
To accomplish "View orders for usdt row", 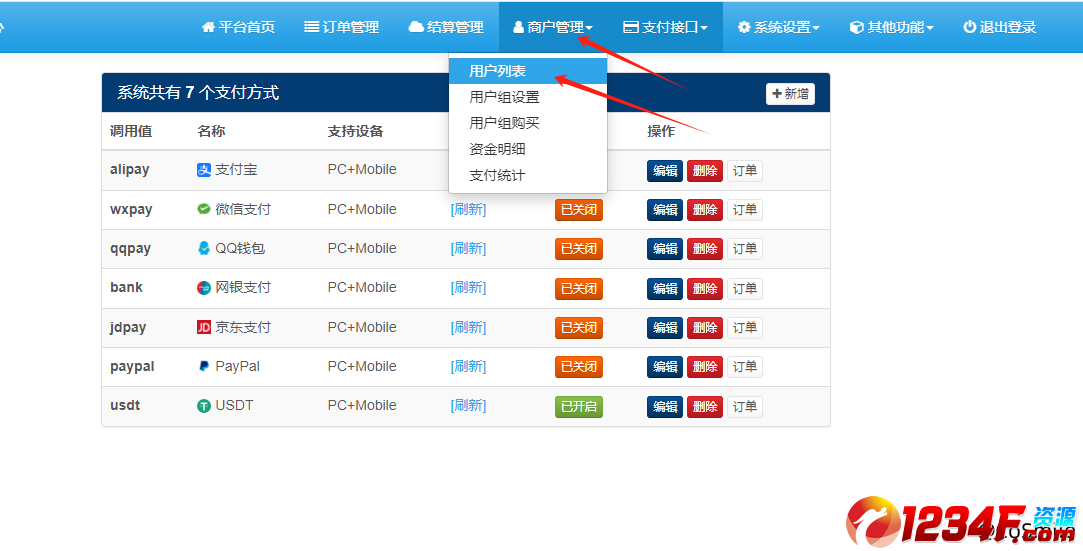I will pyautogui.click(x=745, y=407).
